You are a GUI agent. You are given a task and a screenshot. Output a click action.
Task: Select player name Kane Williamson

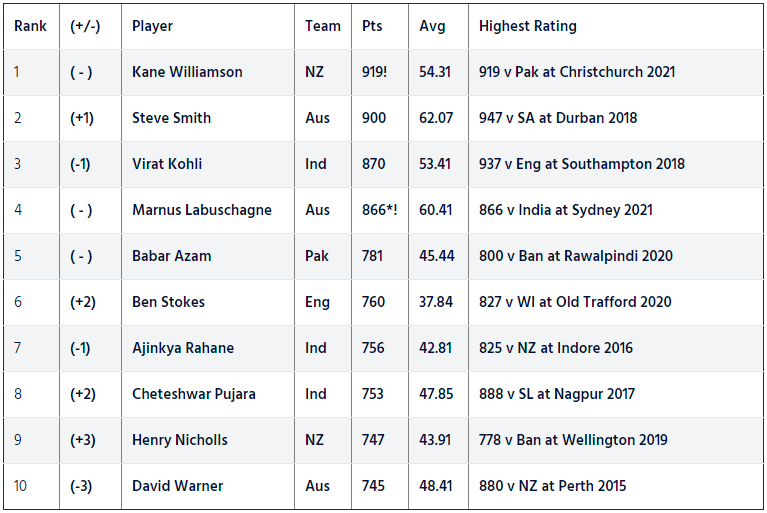tap(187, 72)
